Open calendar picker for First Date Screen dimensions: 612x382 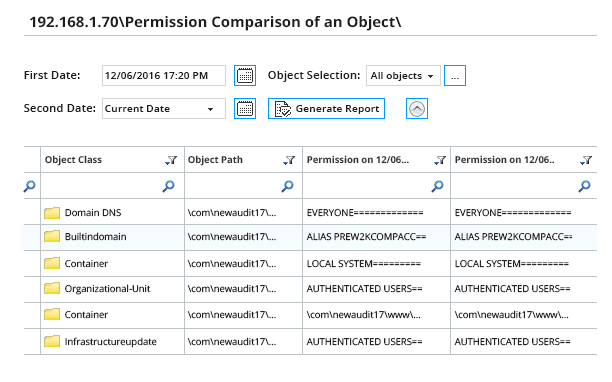point(245,75)
